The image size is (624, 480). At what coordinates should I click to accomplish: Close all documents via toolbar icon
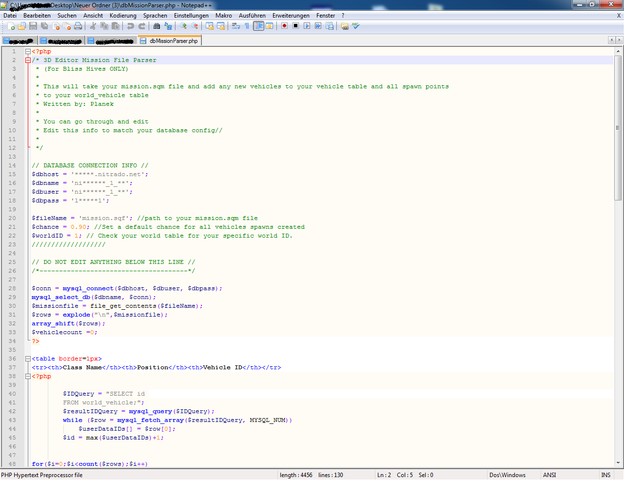(x=67, y=26)
